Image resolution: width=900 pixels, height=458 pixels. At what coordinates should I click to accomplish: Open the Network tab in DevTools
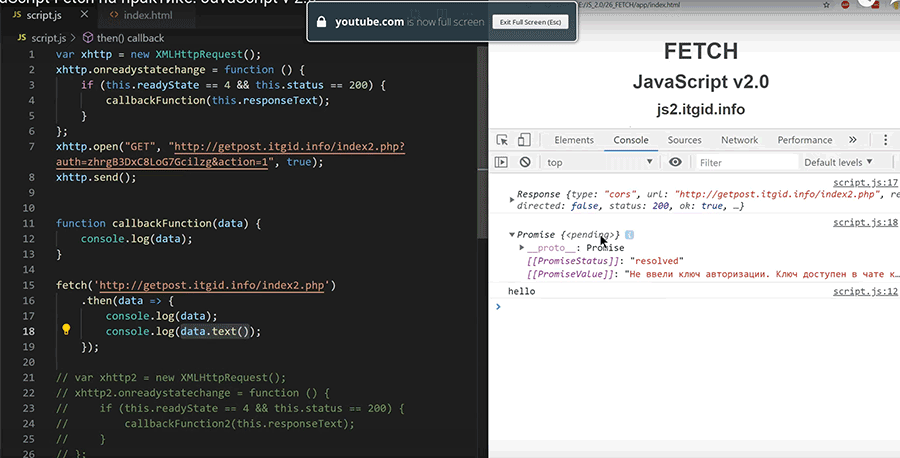pos(739,140)
